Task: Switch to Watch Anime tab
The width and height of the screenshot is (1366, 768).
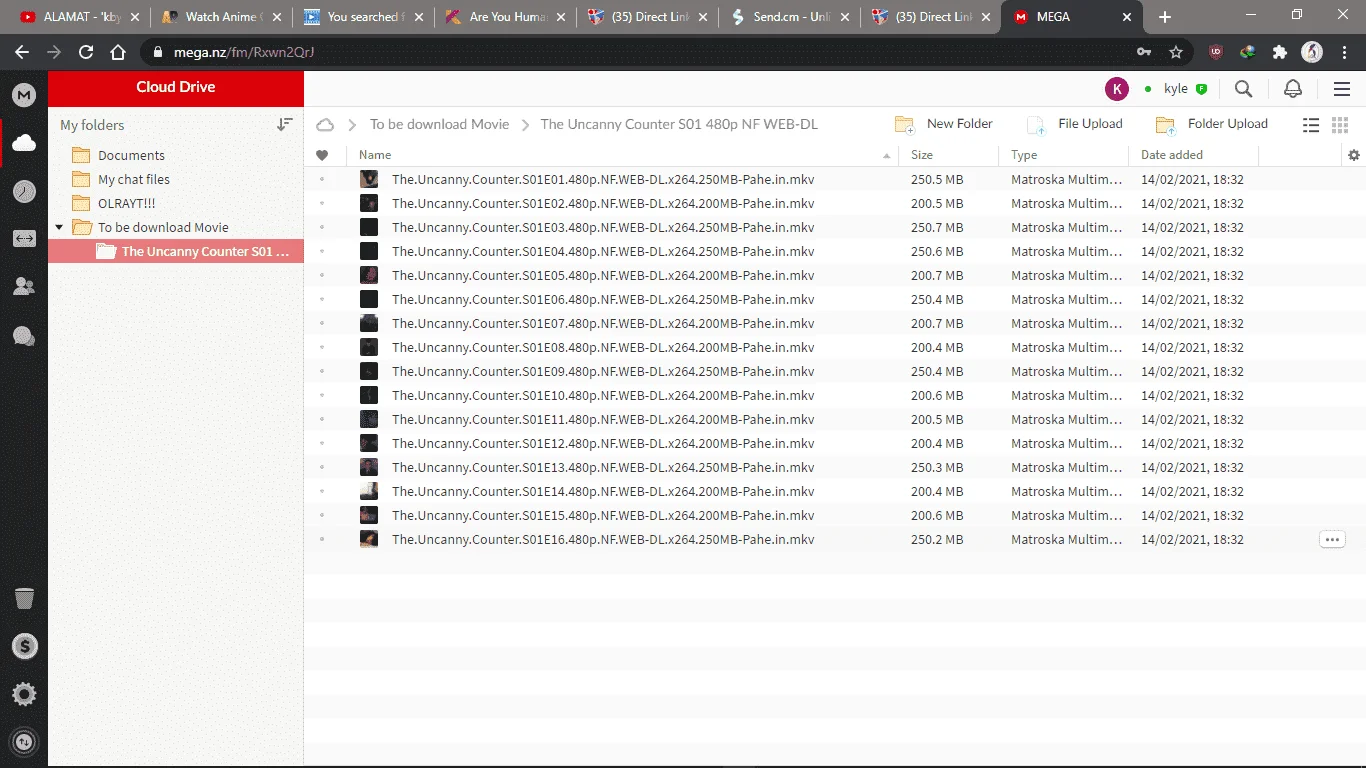Action: tap(222, 17)
